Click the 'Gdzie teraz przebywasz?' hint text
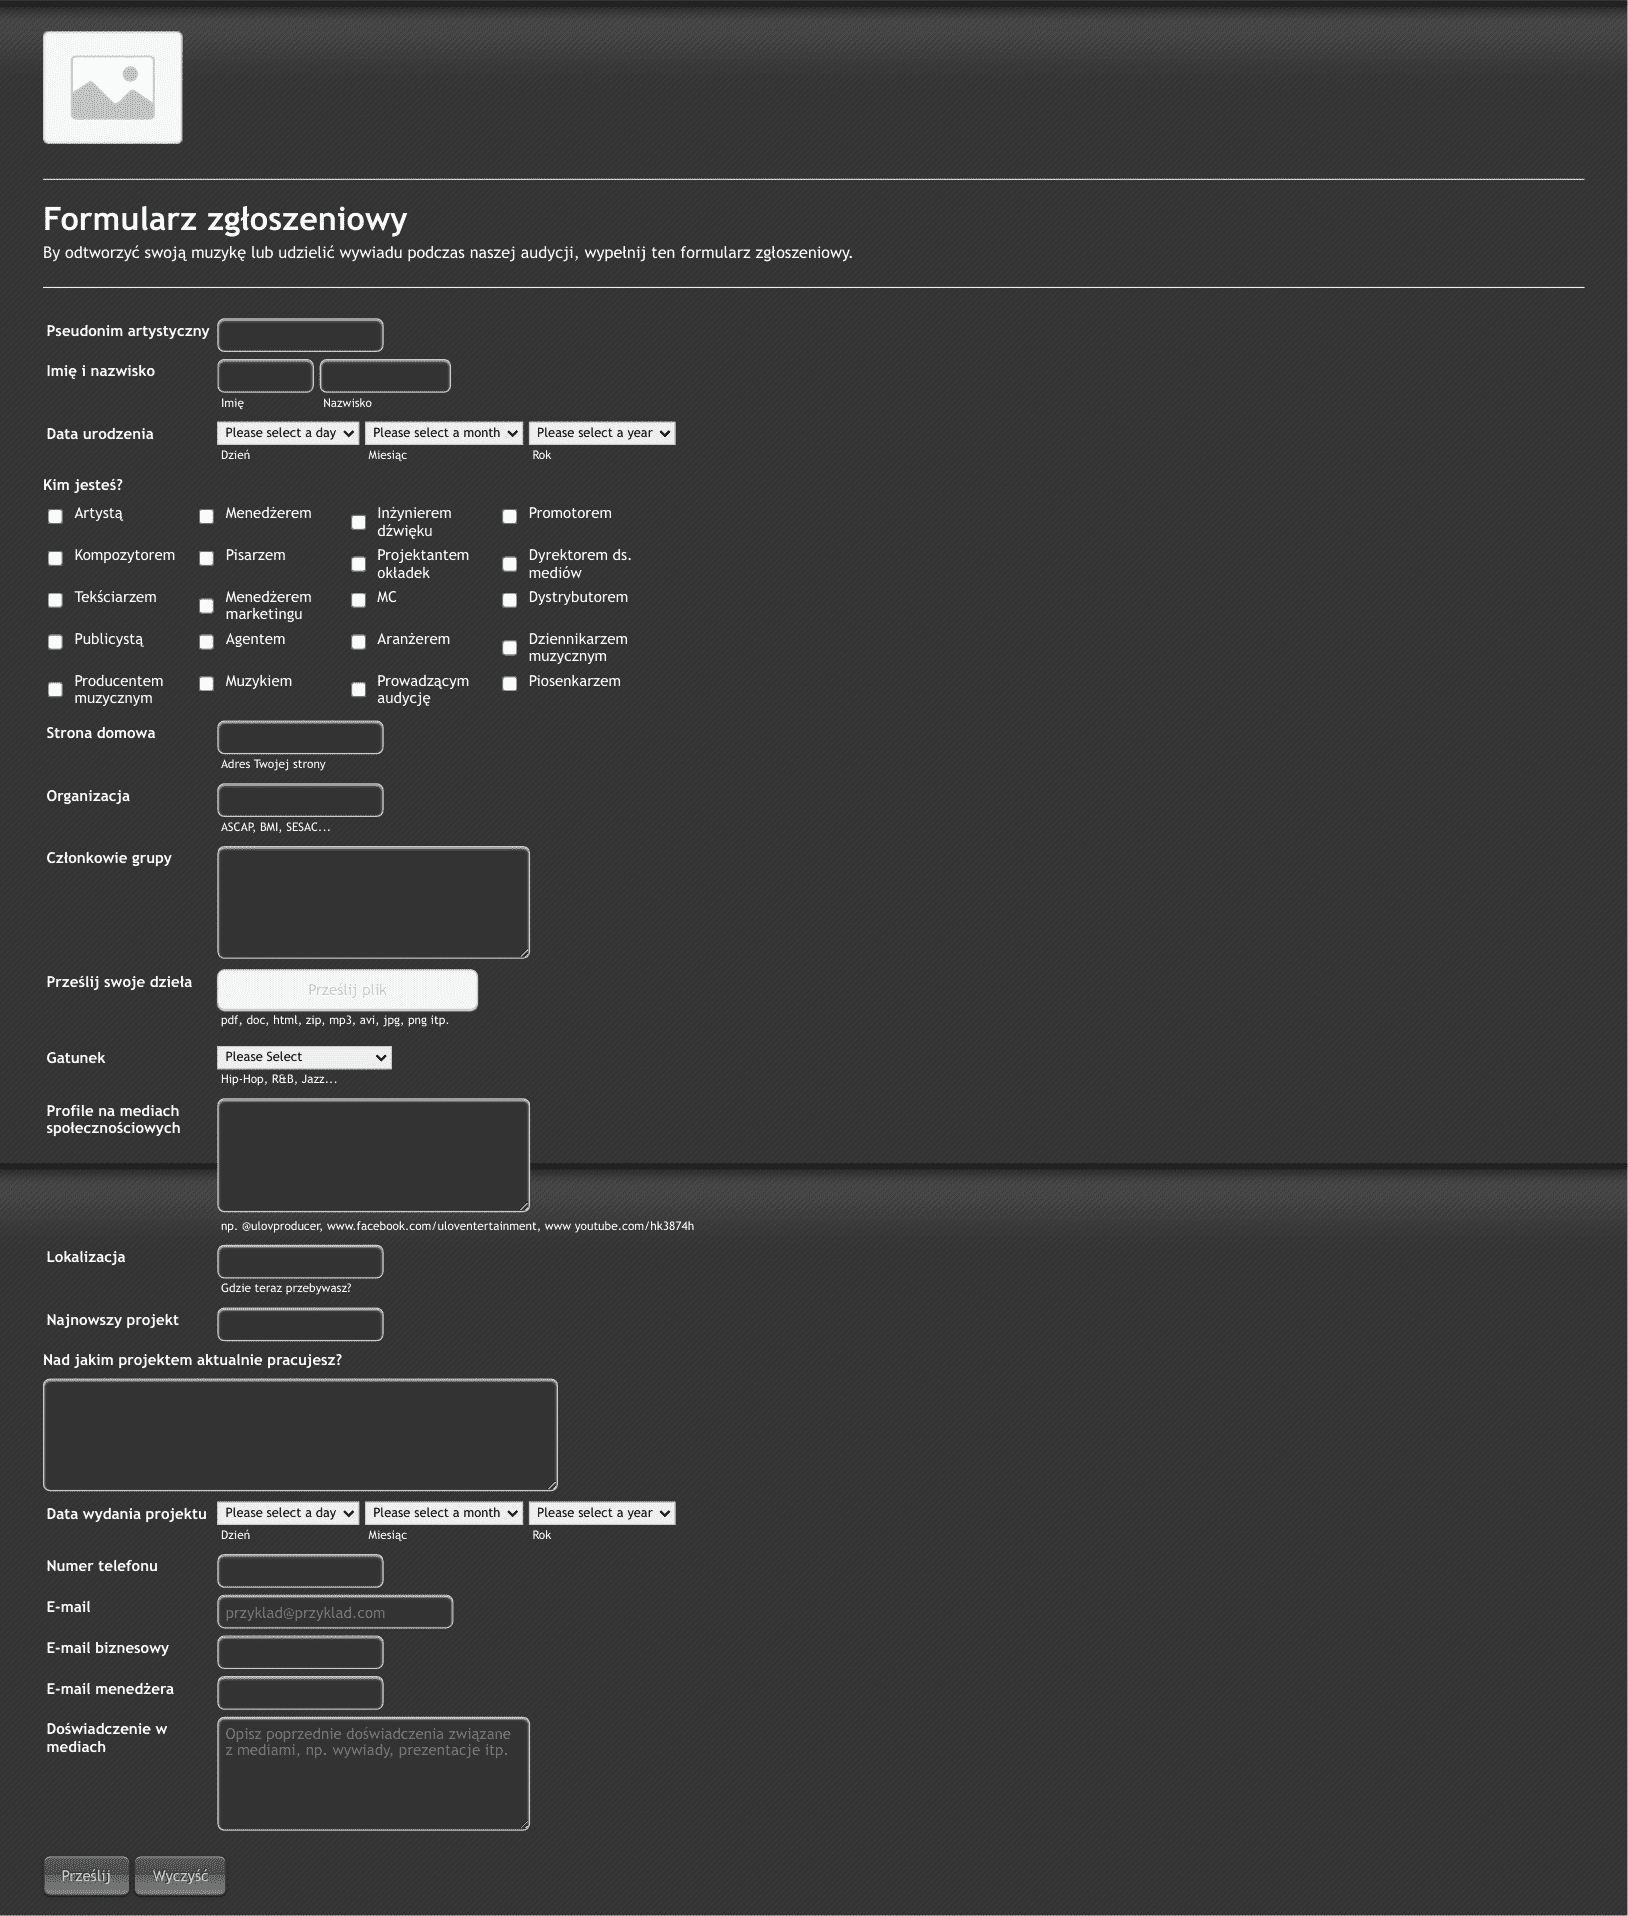The image size is (1628, 1916). 286,1288
